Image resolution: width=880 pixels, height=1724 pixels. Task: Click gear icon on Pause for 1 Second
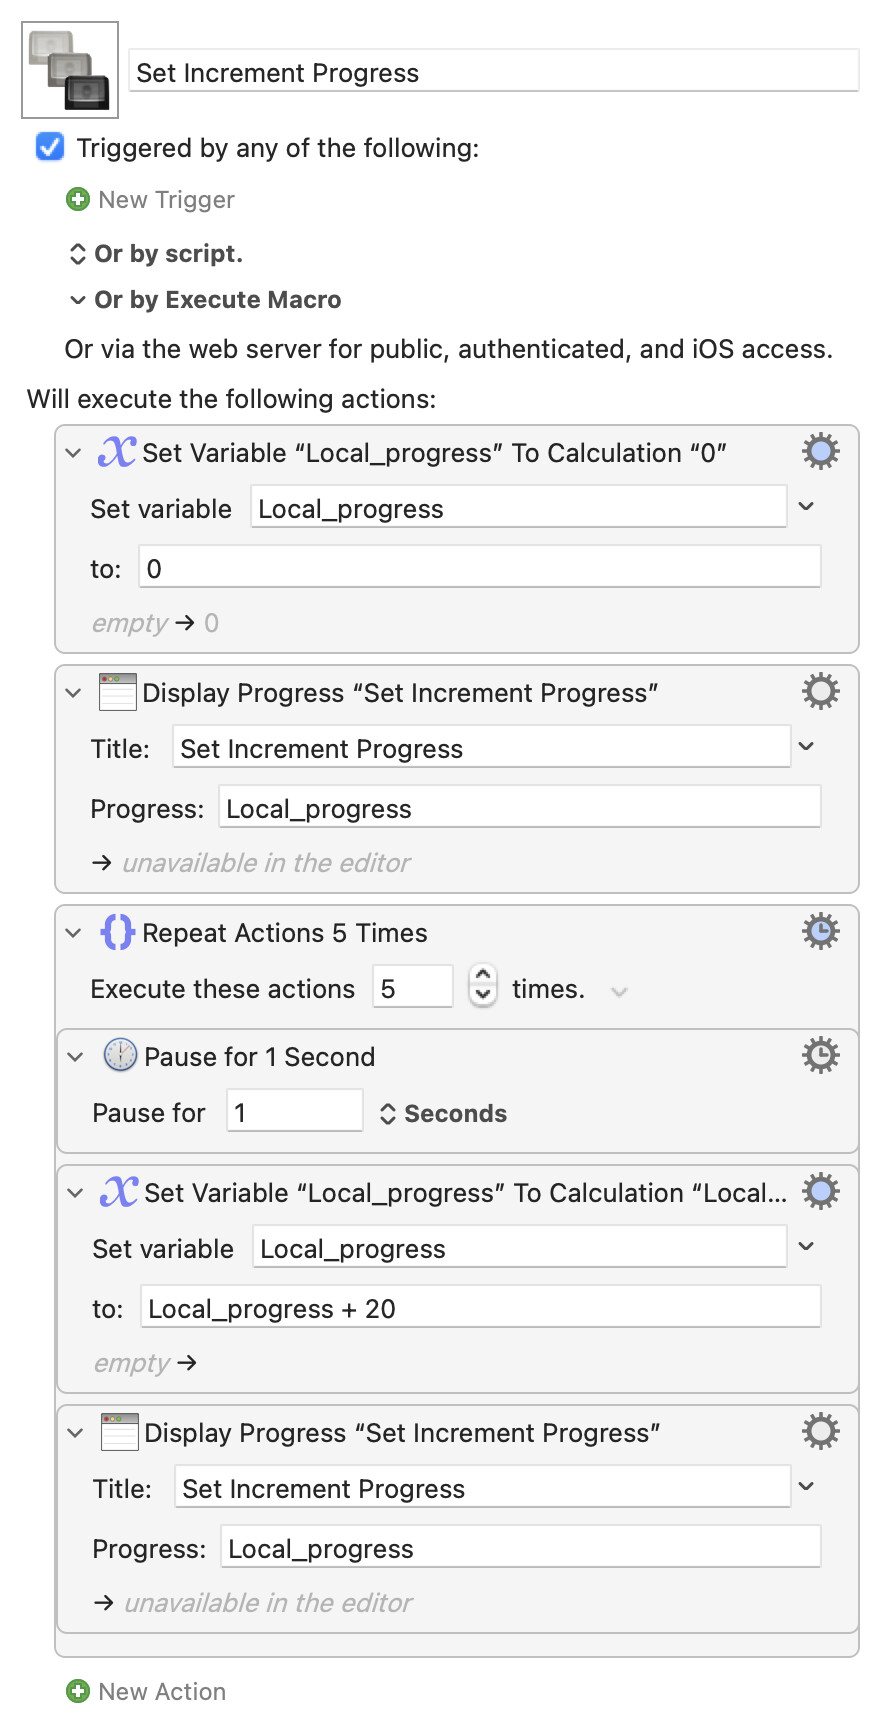point(821,1056)
